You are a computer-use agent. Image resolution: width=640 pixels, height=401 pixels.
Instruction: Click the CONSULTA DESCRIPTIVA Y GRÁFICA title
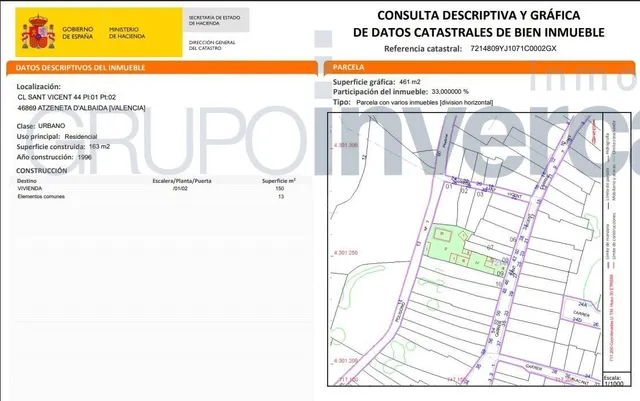(x=478, y=15)
